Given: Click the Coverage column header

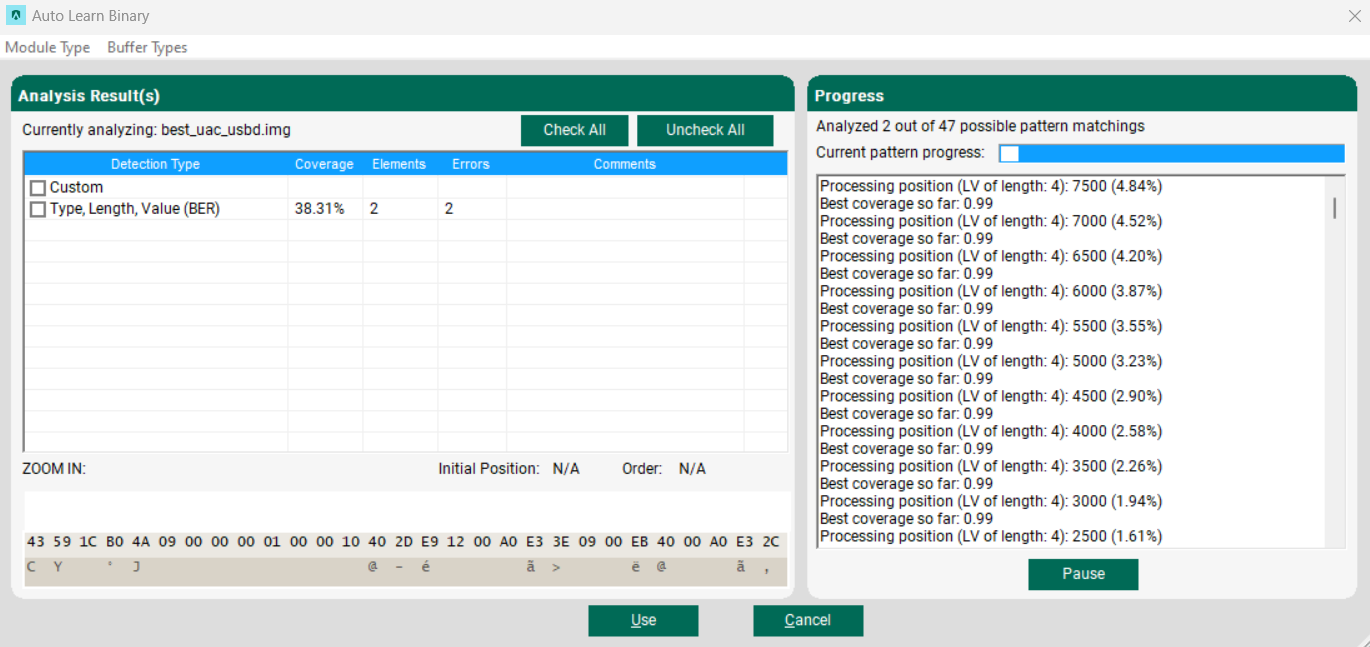Looking at the screenshot, I should pos(324,164).
